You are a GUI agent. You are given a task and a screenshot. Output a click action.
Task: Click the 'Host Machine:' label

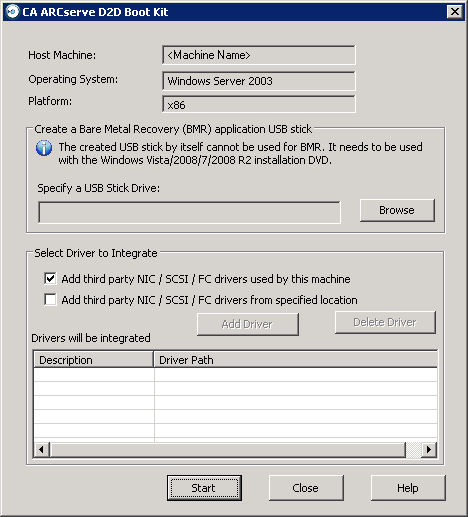62,55
